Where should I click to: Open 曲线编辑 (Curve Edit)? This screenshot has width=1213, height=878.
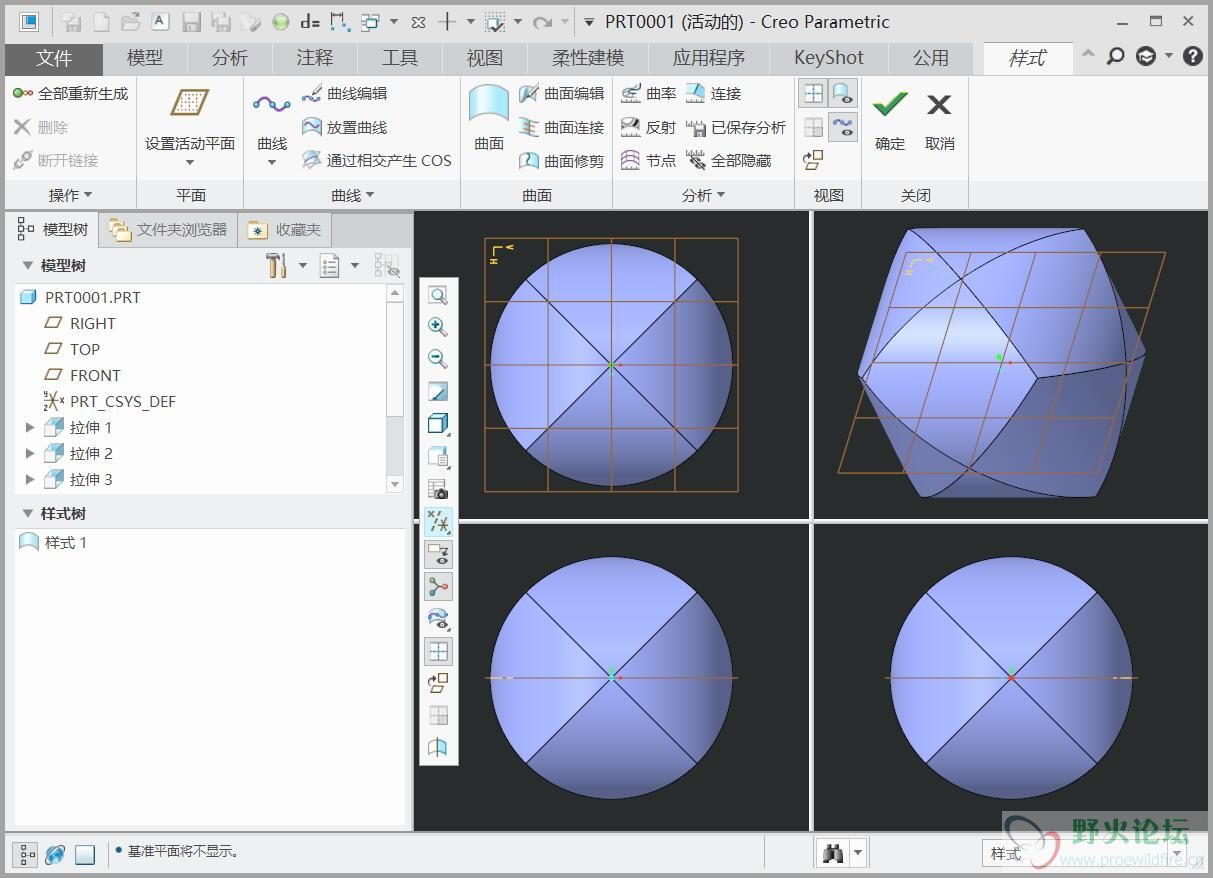point(345,93)
